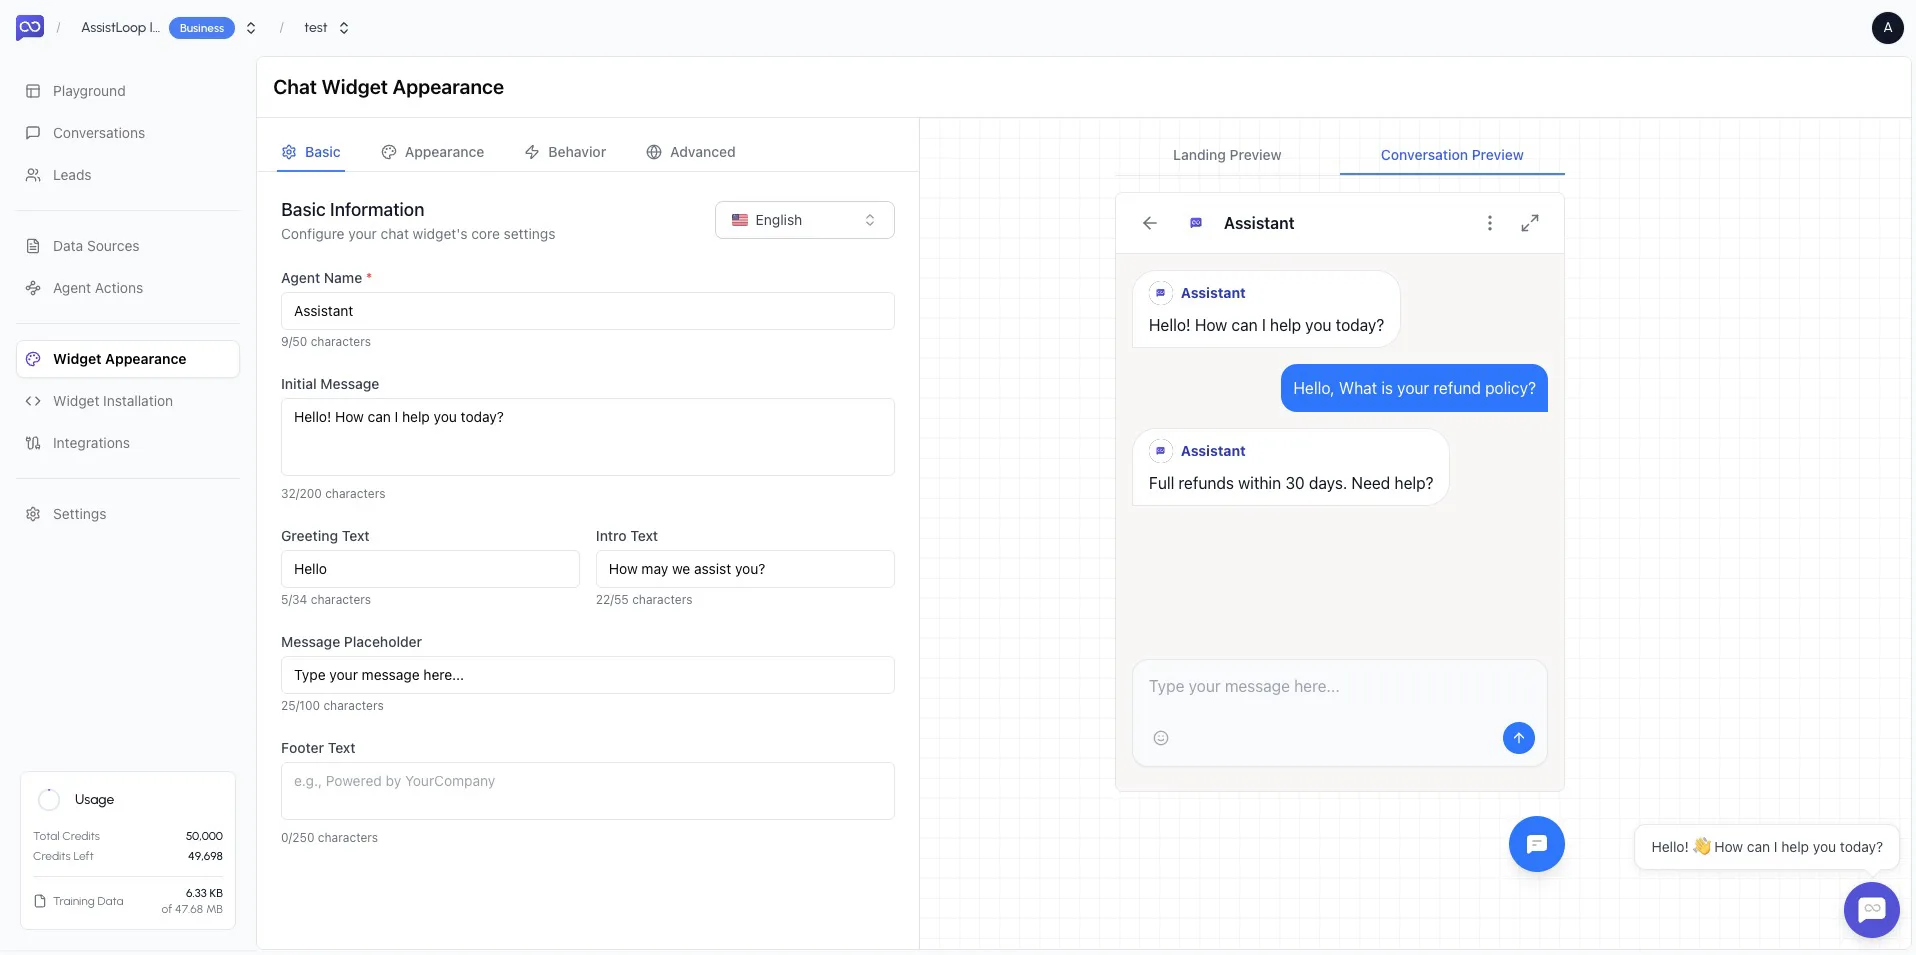Open the AssistLoop workspace switcher chevrons
The image size is (1916, 955).
[251, 28]
